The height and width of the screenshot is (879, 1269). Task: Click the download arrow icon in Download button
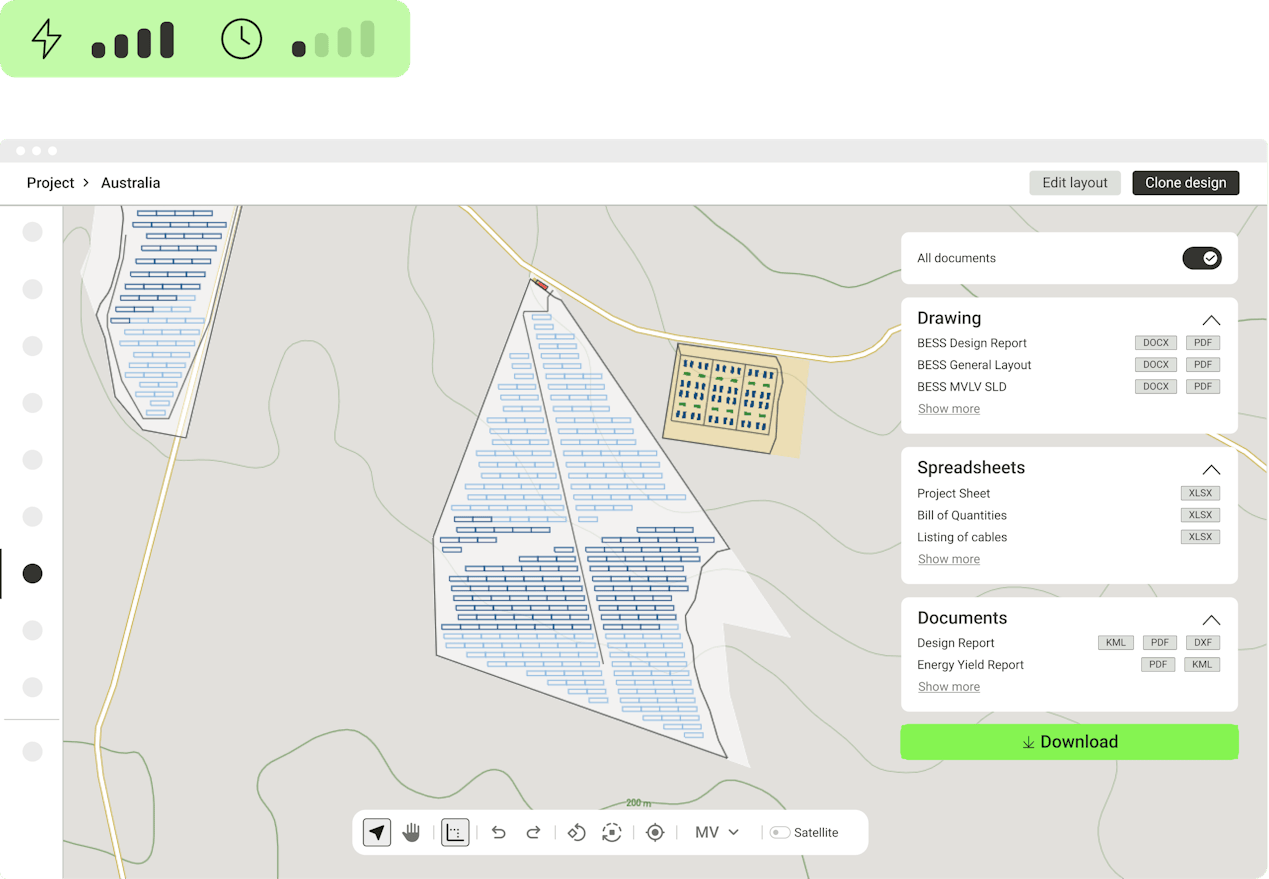[1028, 742]
